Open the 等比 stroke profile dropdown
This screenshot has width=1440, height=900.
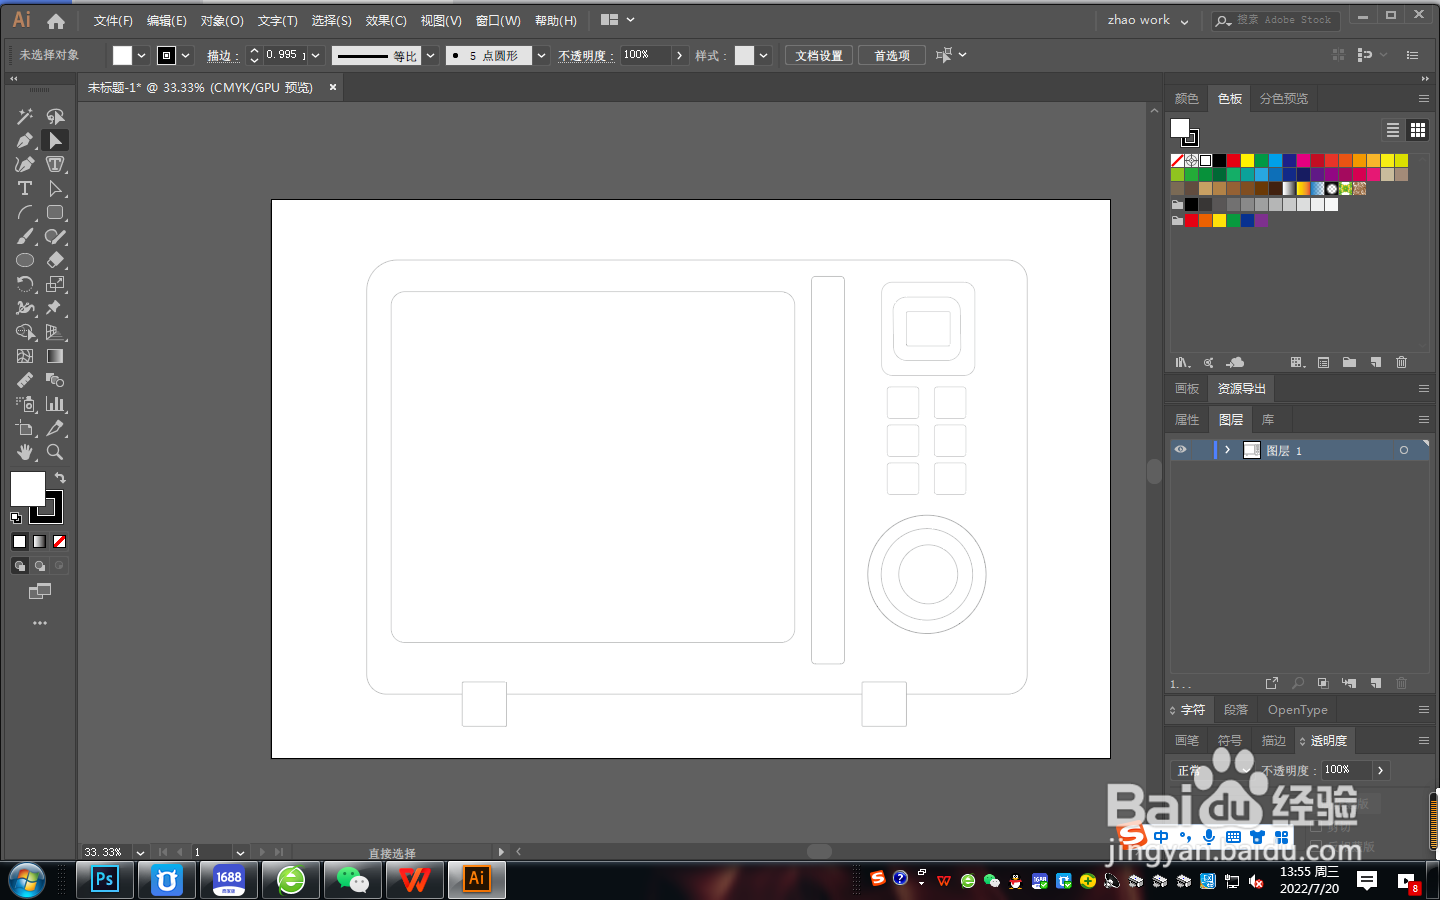pyautogui.click(x=431, y=56)
